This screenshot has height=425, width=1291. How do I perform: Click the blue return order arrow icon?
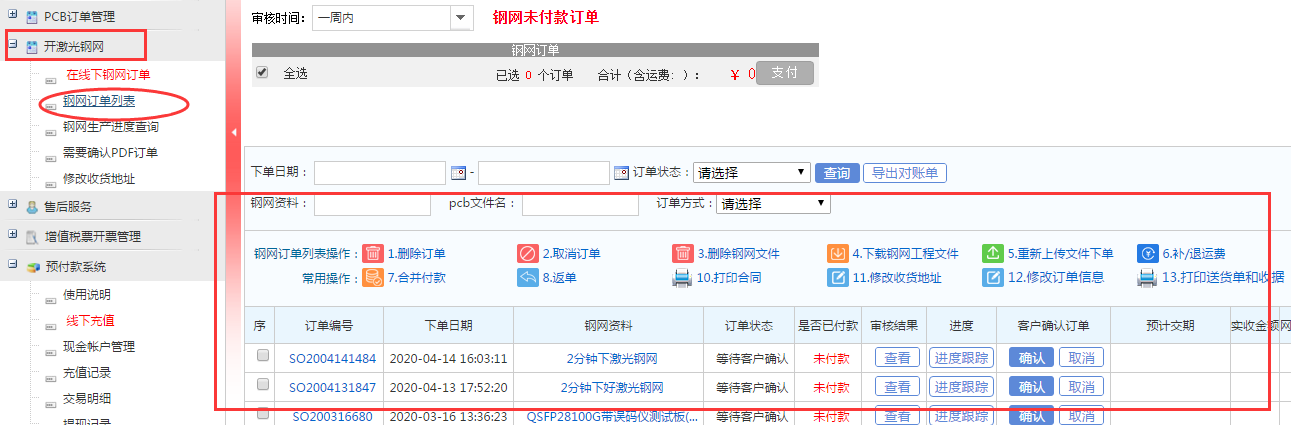(x=527, y=278)
